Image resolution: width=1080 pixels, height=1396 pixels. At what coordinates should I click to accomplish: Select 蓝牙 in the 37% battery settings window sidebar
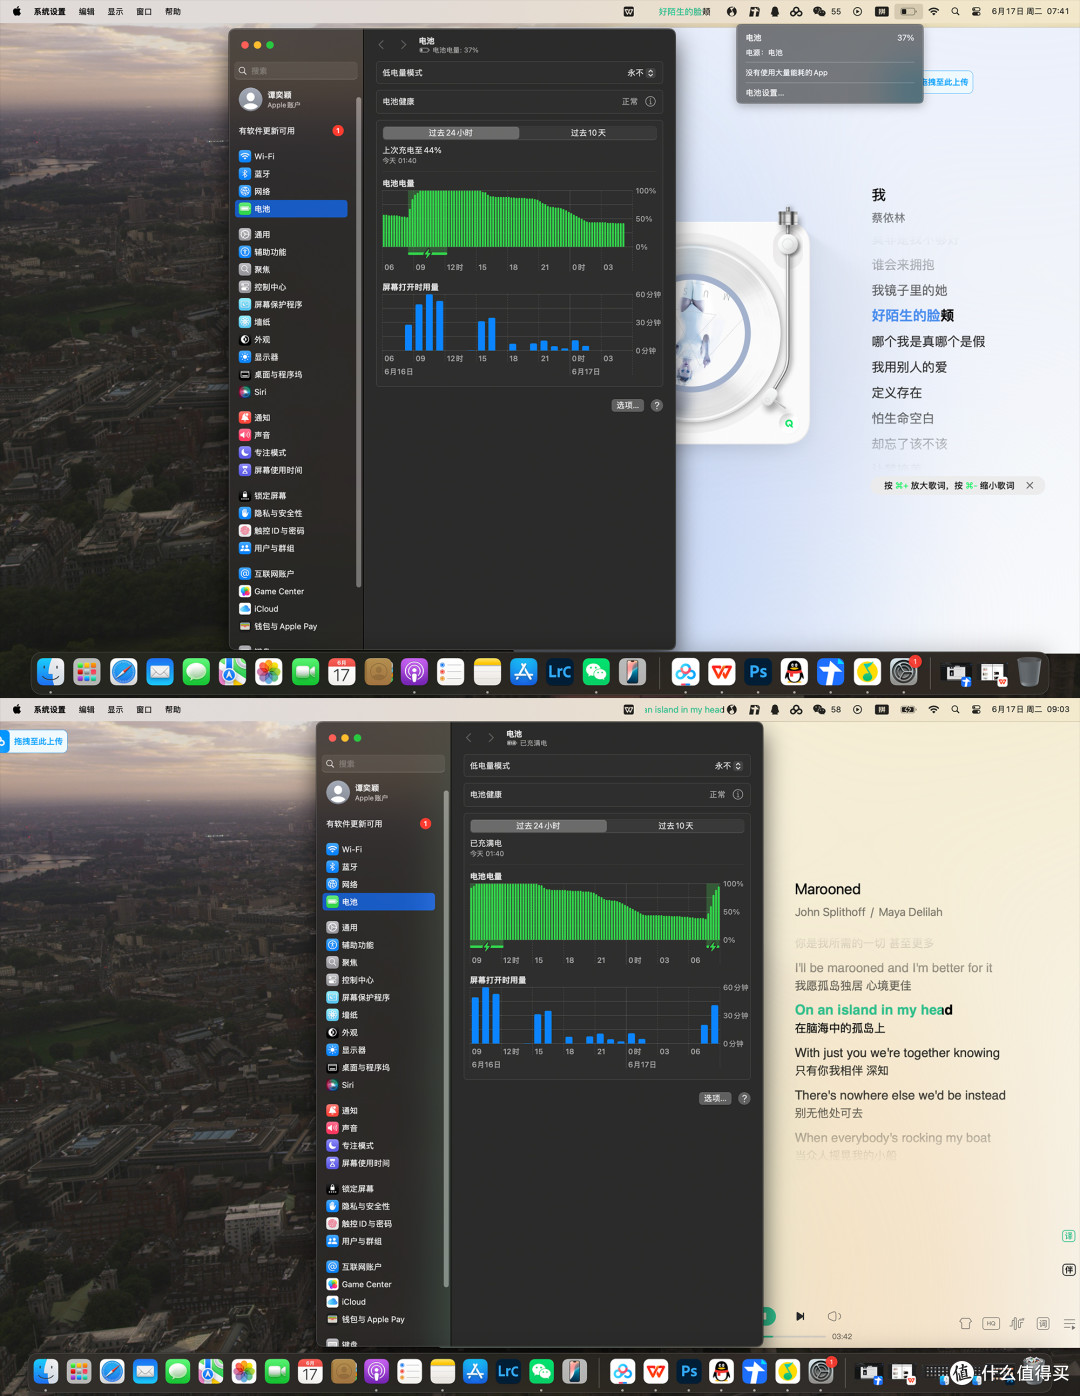click(291, 174)
